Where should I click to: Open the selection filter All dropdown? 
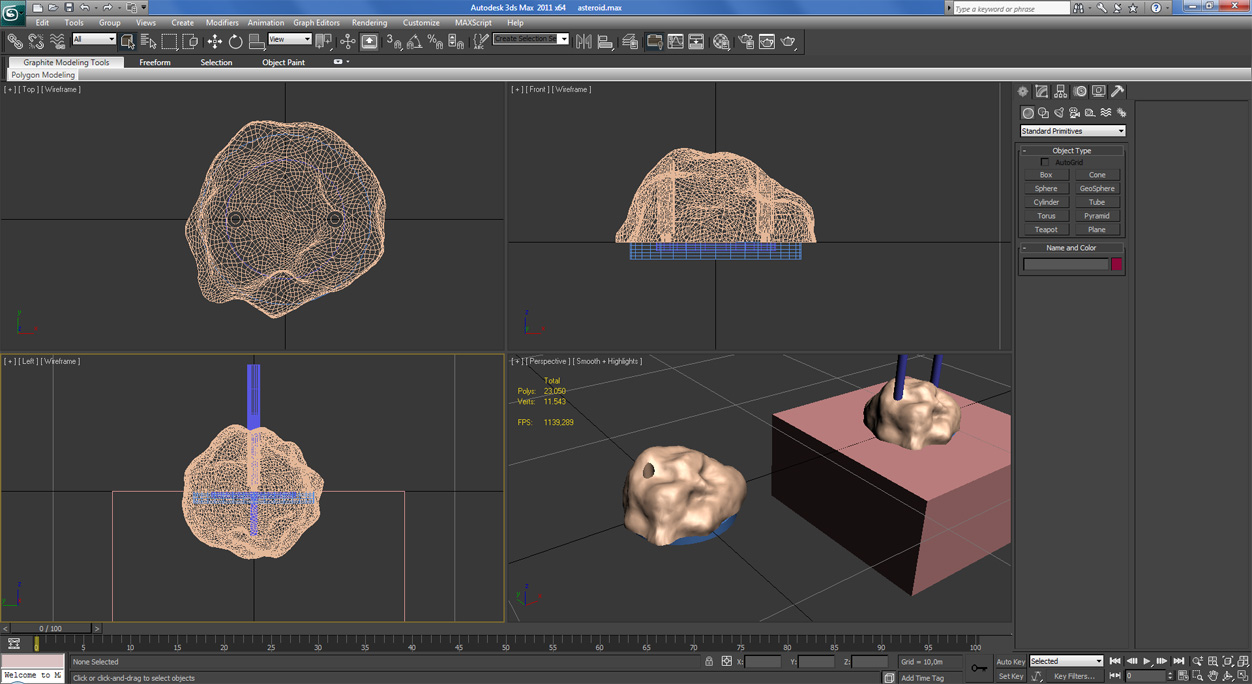[x=94, y=40]
